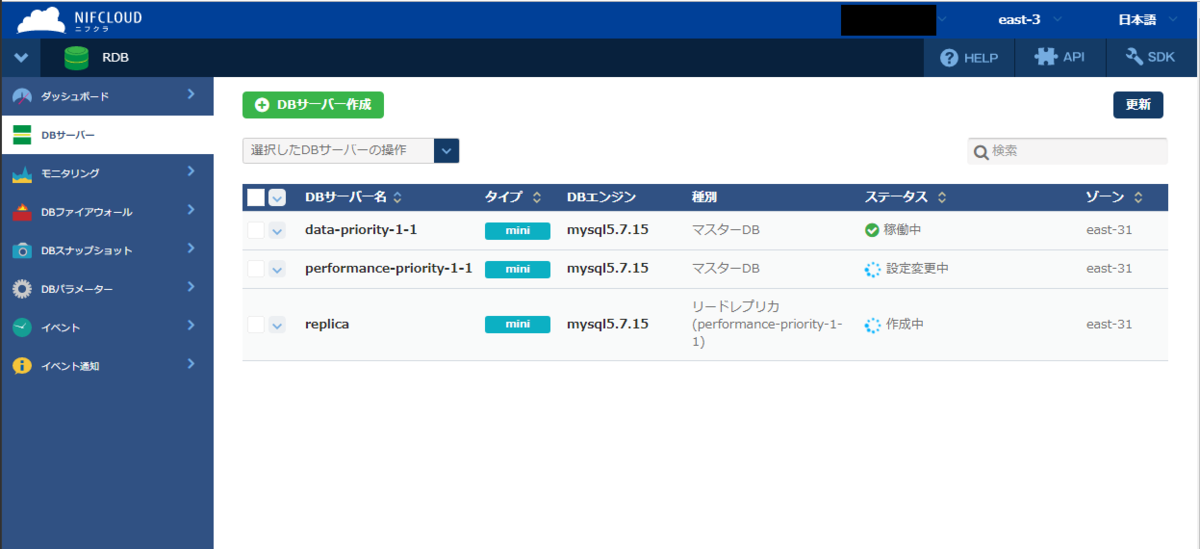
Task: Check the performance-priority-1-1 row checkbox
Action: point(256,269)
